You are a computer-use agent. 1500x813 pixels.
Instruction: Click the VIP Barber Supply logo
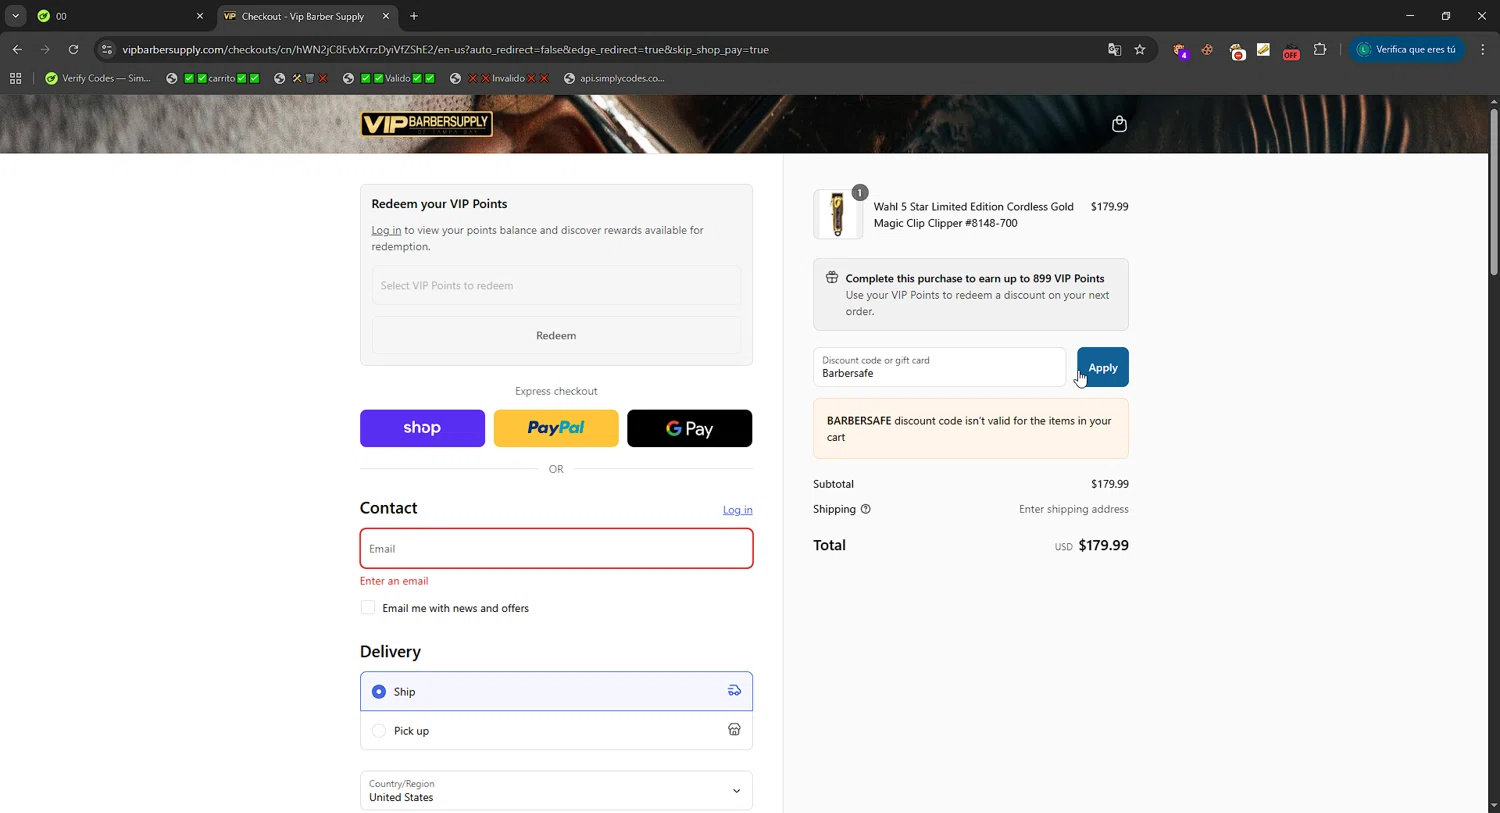click(426, 124)
